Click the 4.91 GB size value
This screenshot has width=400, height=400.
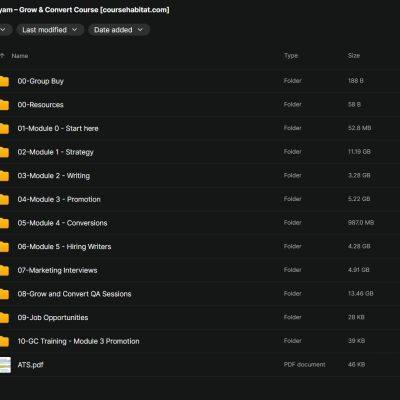pyautogui.click(x=359, y=270)
